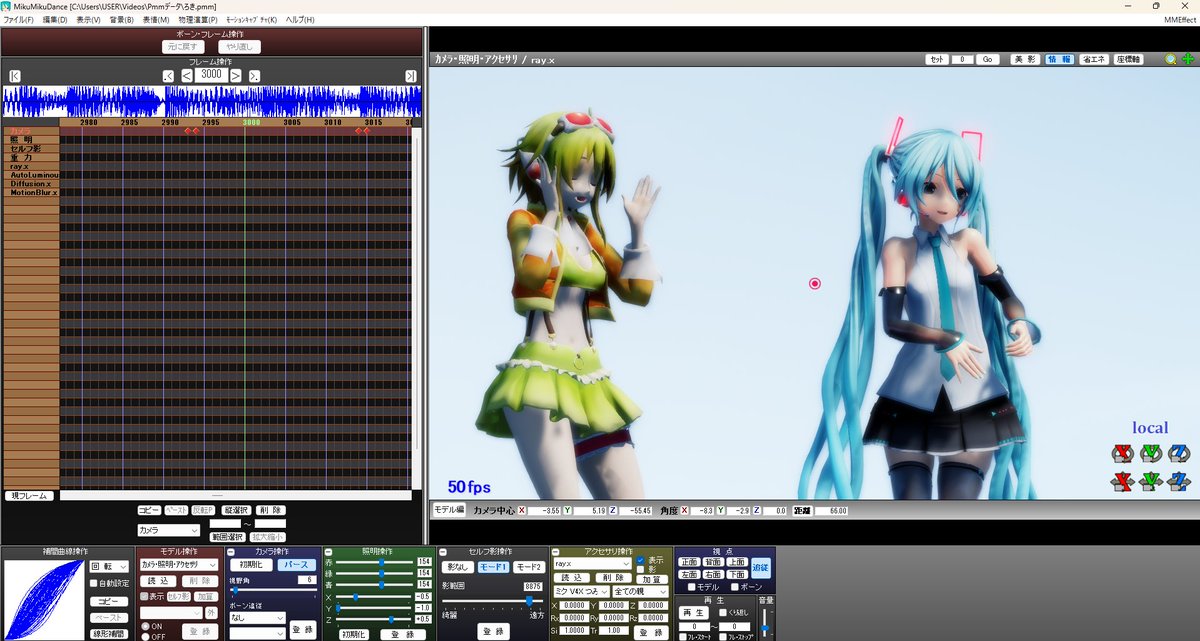Click the MMEffect menu item
The width and height of the screenshot is (1200, 641).
click(x=1178, y=20)
